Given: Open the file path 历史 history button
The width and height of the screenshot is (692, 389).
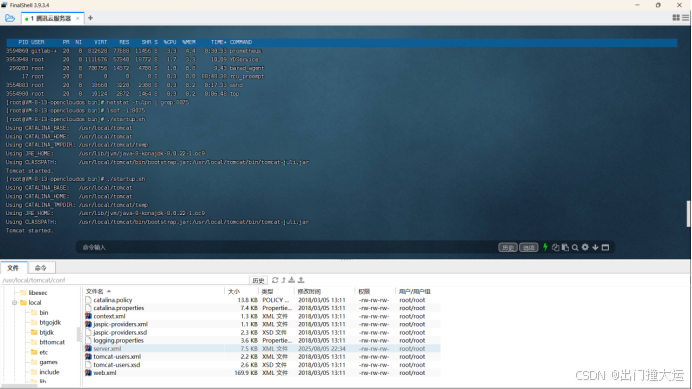Looking at the screenshot, I should point(258,280).
